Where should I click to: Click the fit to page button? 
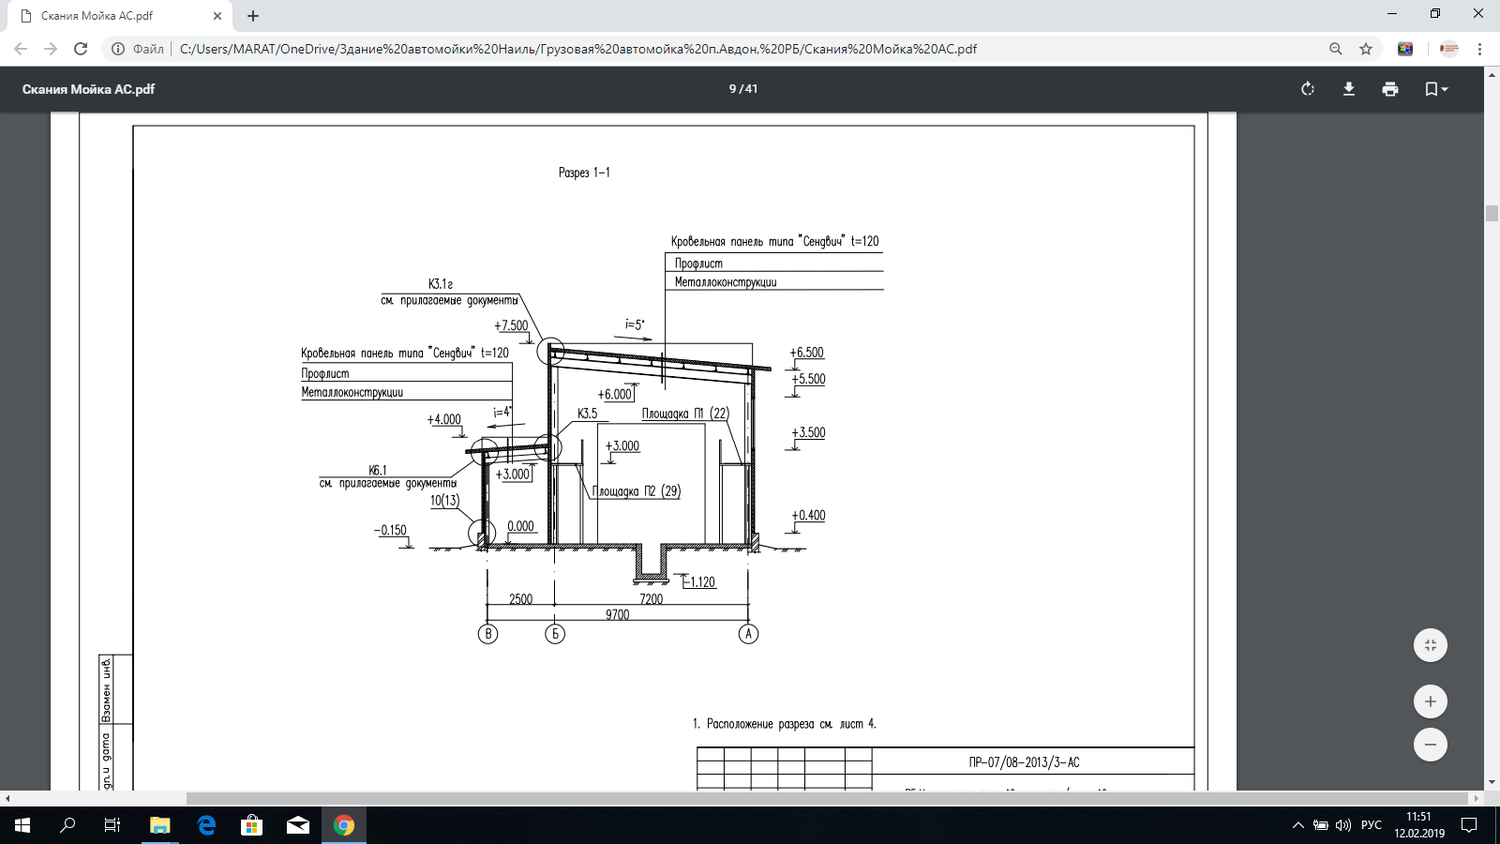coord(1430,645)
